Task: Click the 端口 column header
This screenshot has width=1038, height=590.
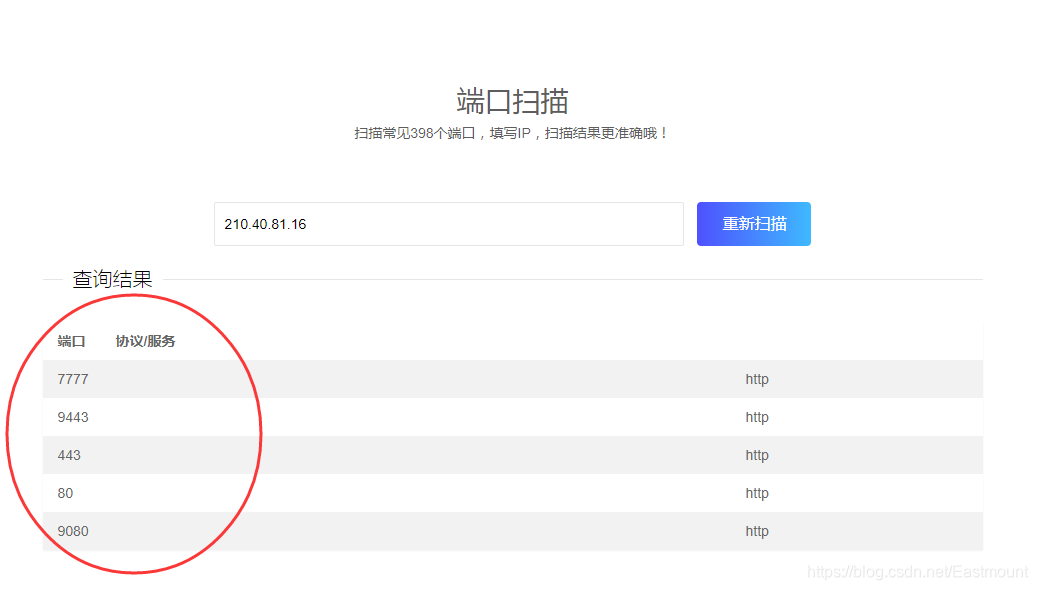Action: (71, 341)
